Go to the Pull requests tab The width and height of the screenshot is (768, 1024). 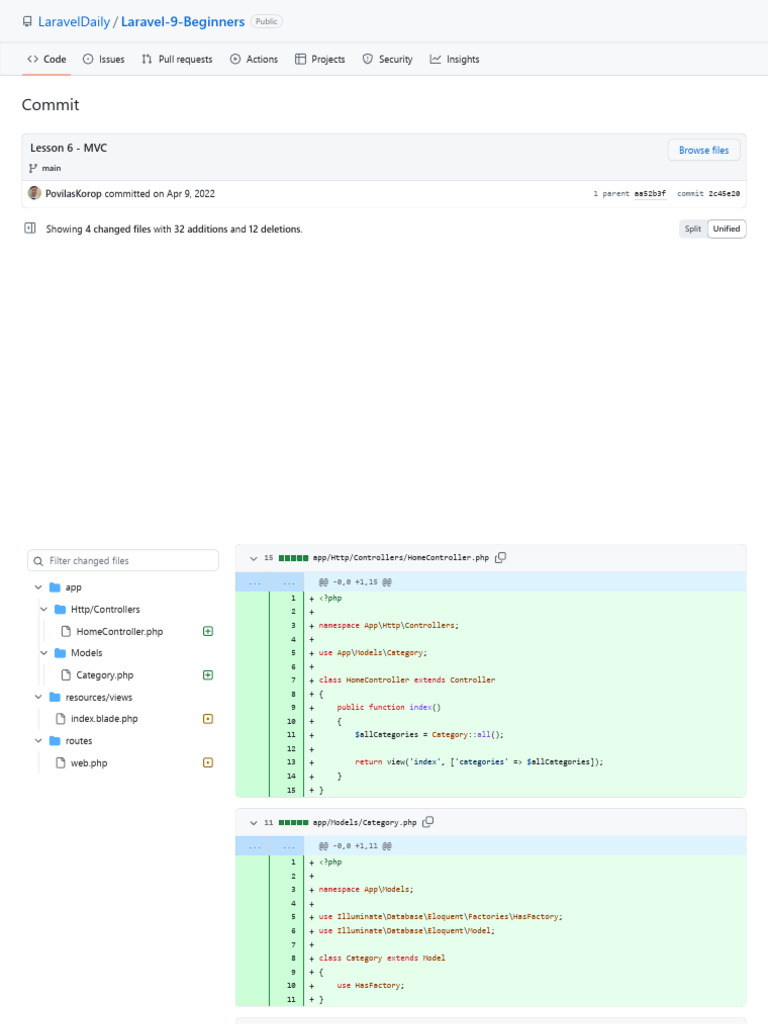177,59
